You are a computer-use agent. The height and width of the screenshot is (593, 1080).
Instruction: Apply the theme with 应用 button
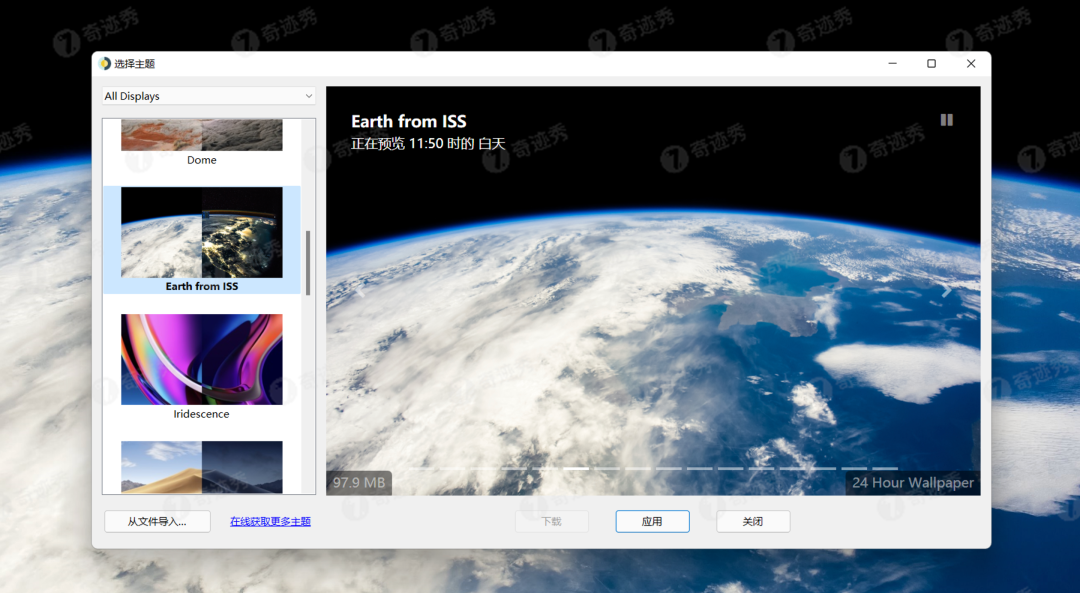(652, 521)
